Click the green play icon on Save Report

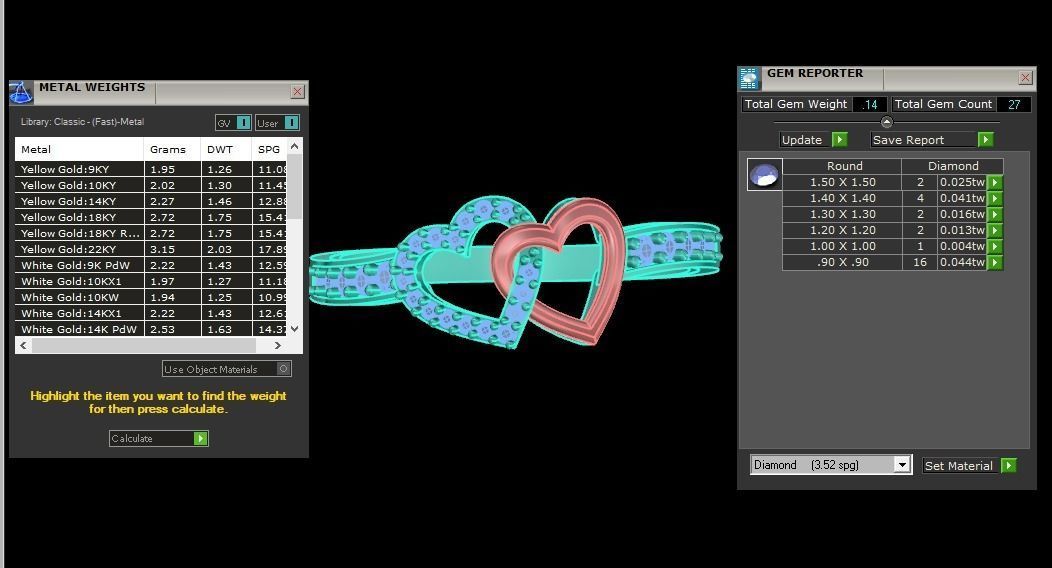click(986, 139)
